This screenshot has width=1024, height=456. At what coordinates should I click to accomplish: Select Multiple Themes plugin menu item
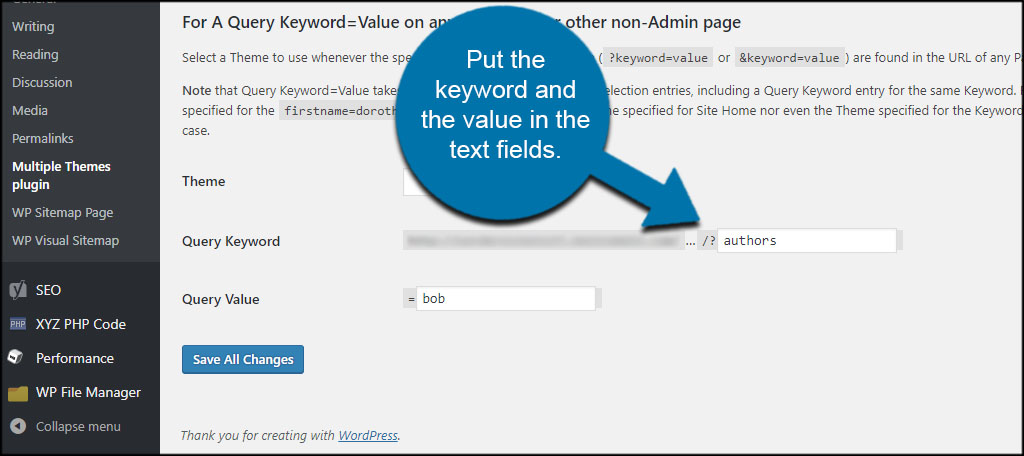pyautogui.click(x=61, y=176)
